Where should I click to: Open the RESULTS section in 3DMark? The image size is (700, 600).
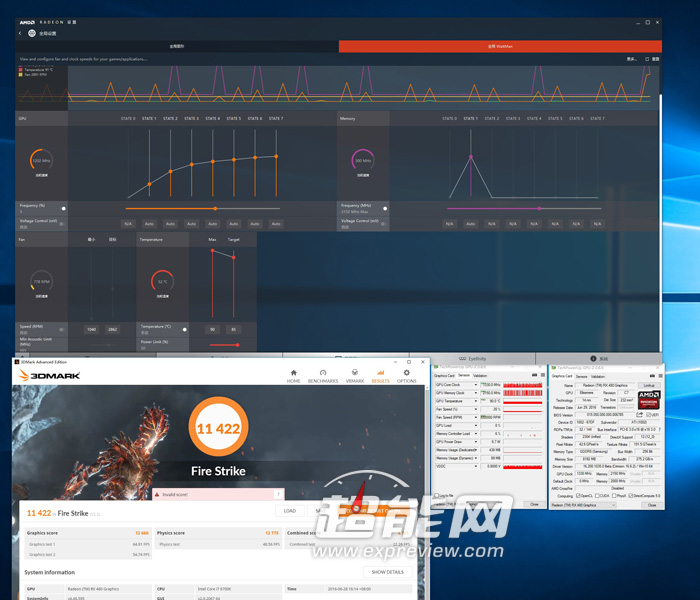(380, 376)
